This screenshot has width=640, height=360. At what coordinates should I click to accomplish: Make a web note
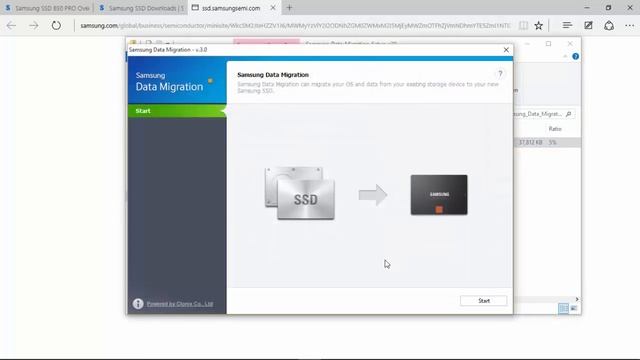click(x=588, y=26)
